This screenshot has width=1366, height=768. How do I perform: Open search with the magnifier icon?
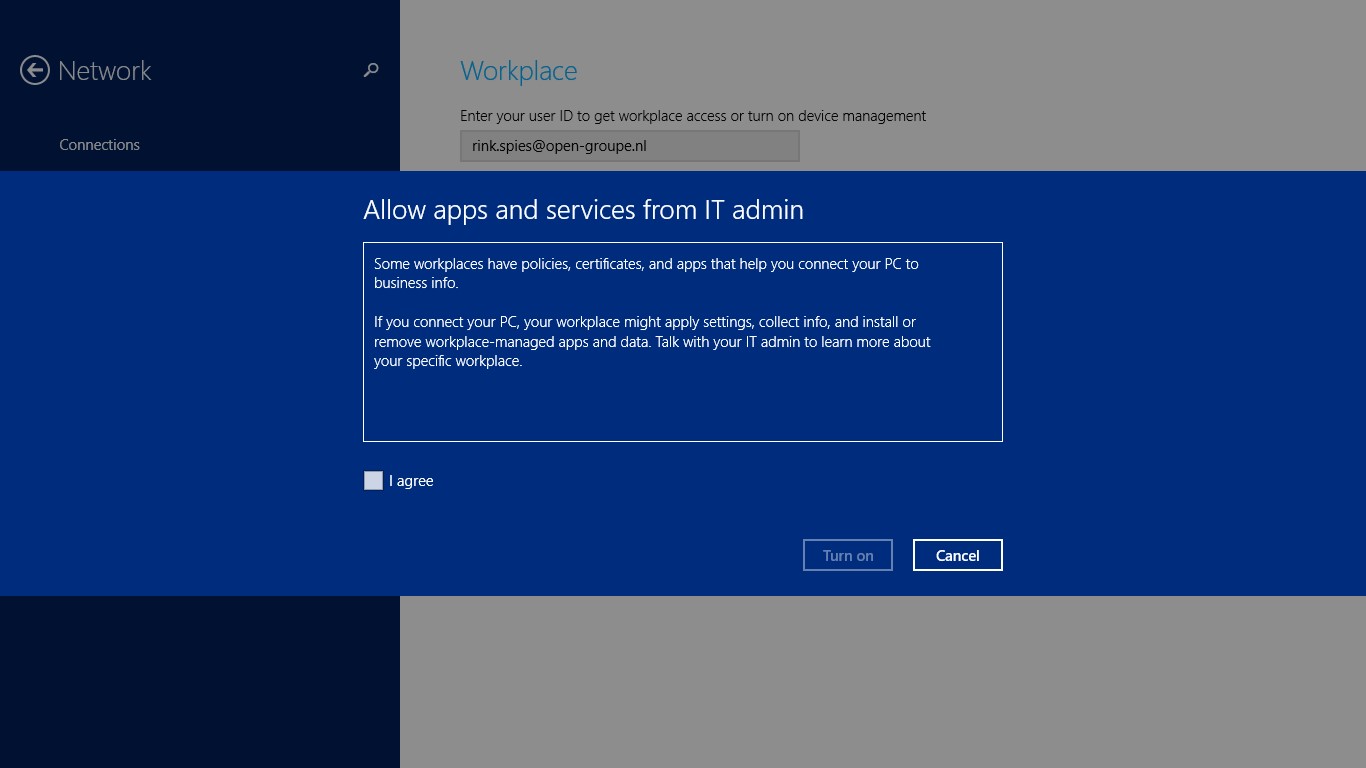371,70
